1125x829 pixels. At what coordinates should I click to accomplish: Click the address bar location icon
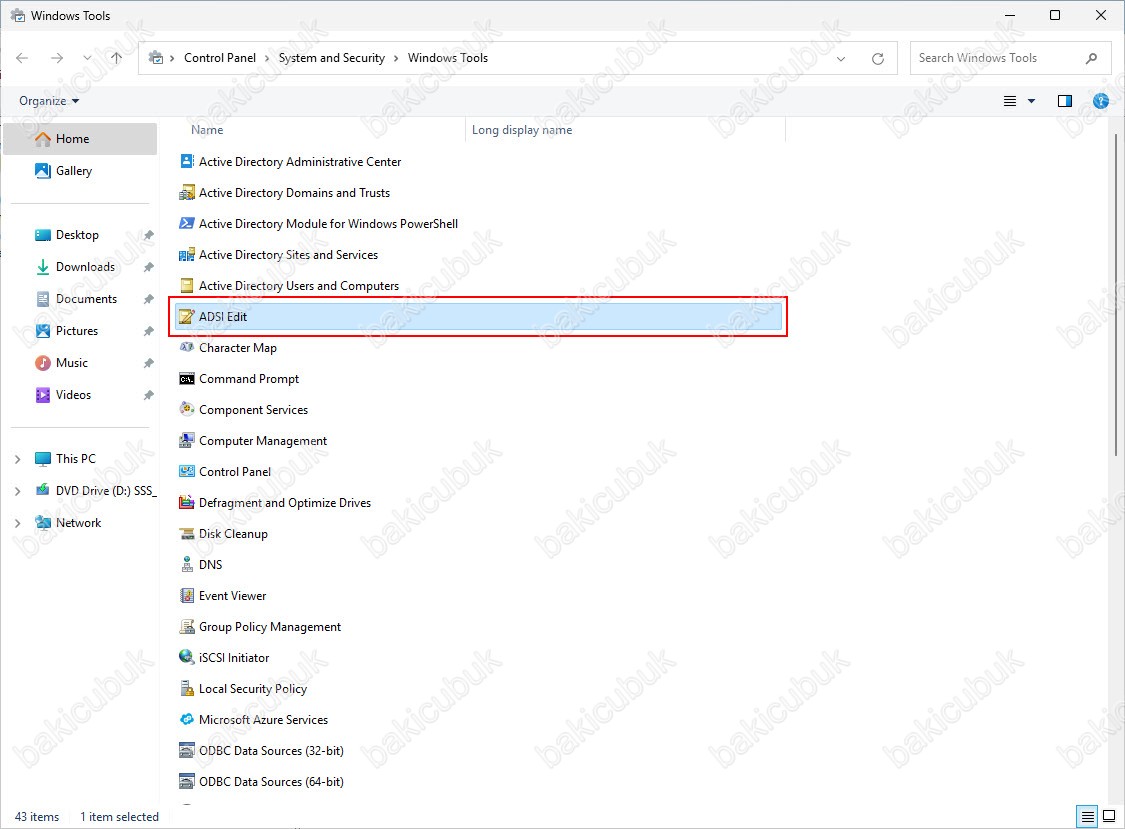tap(156, 58)
